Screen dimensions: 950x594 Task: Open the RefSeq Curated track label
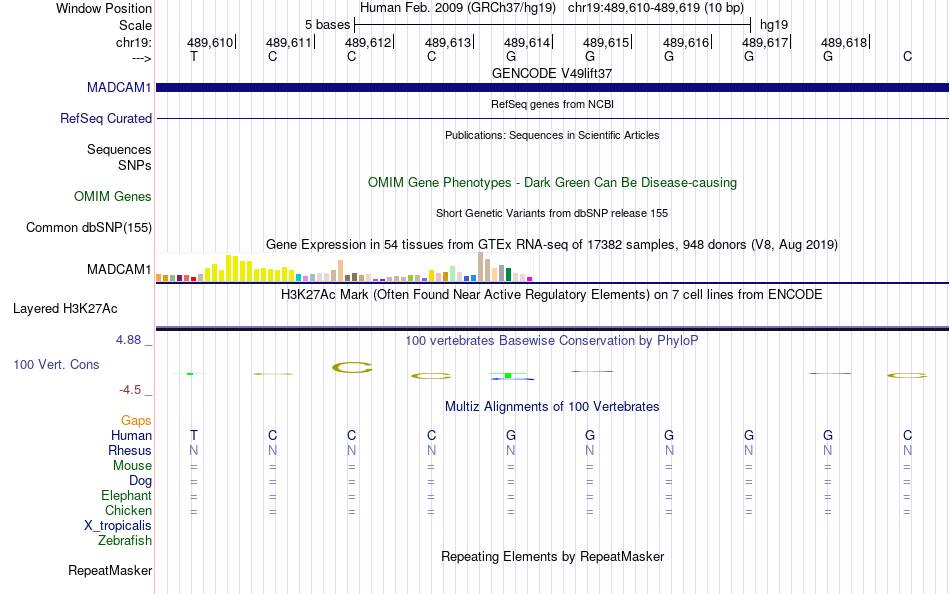point(106,118)
